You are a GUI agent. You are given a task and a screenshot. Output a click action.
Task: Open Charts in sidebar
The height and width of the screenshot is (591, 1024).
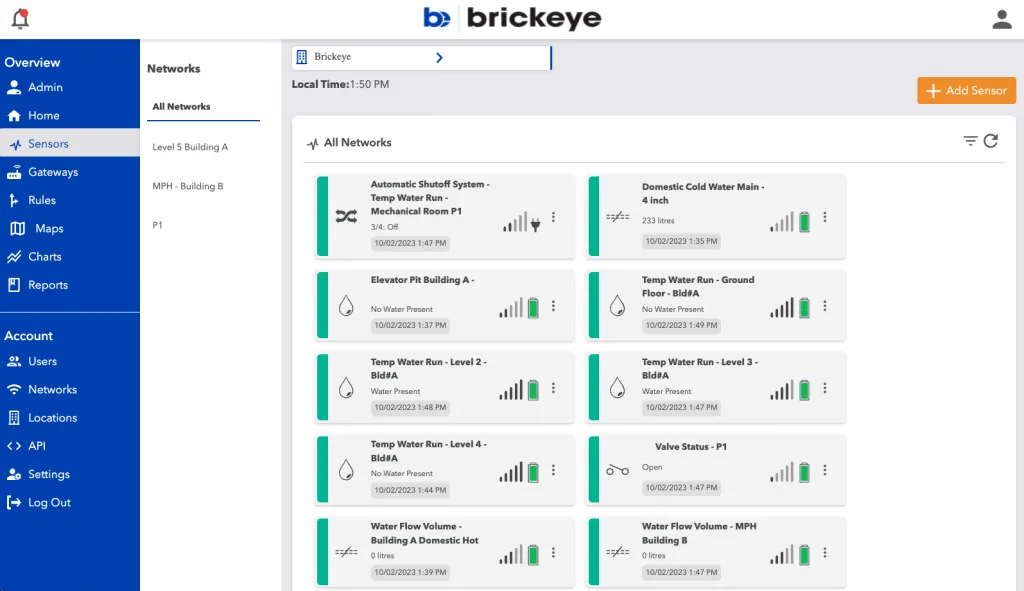(70, 257)
